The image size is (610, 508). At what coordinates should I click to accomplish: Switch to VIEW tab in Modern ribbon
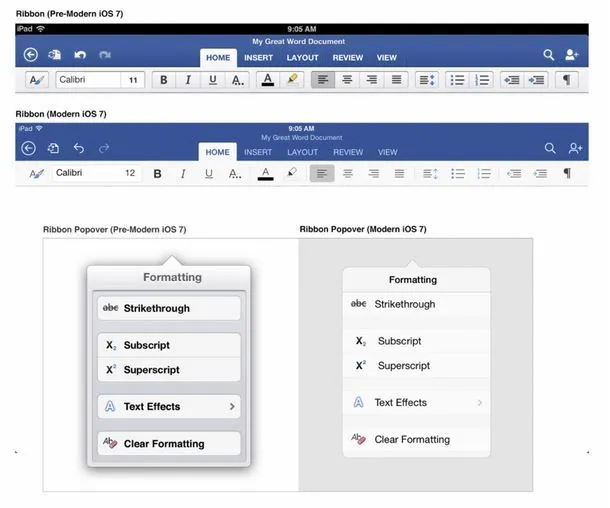point(387,152)
